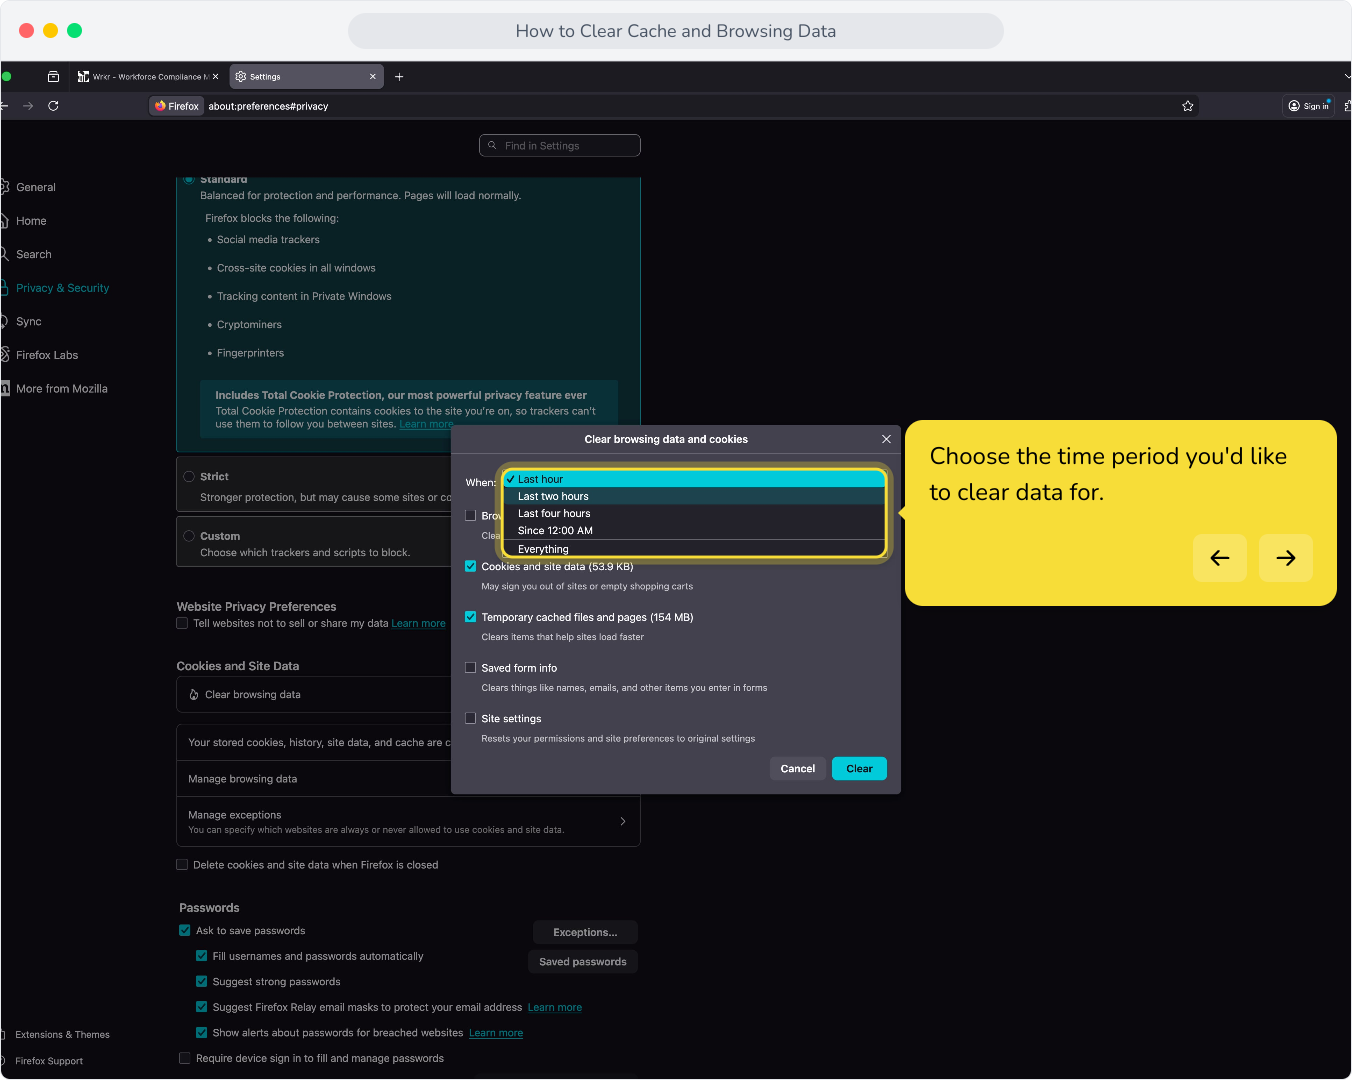Click the reload page icon
This screenshot has width=1352, height=1080.
point(53,106)
